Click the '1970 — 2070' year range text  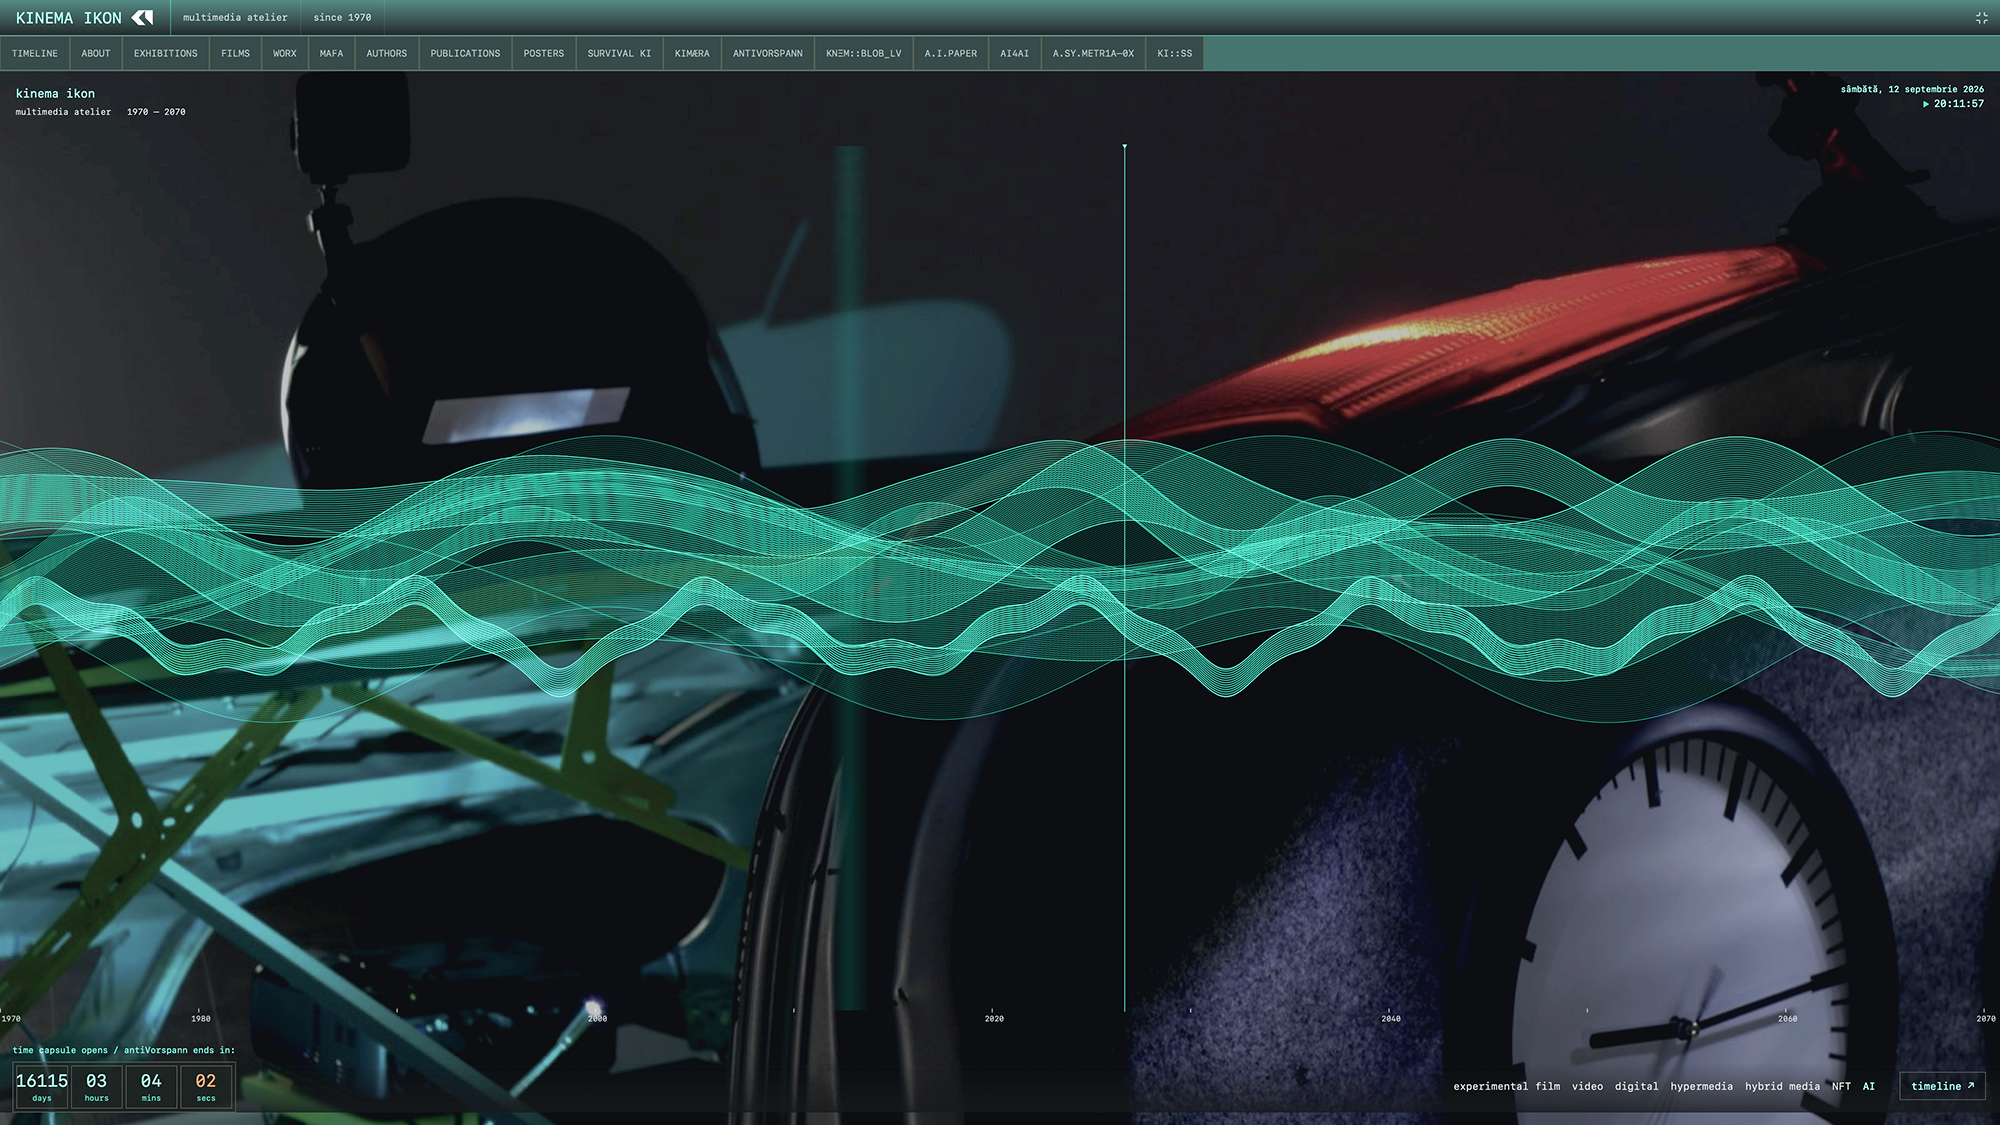[156, 112]
